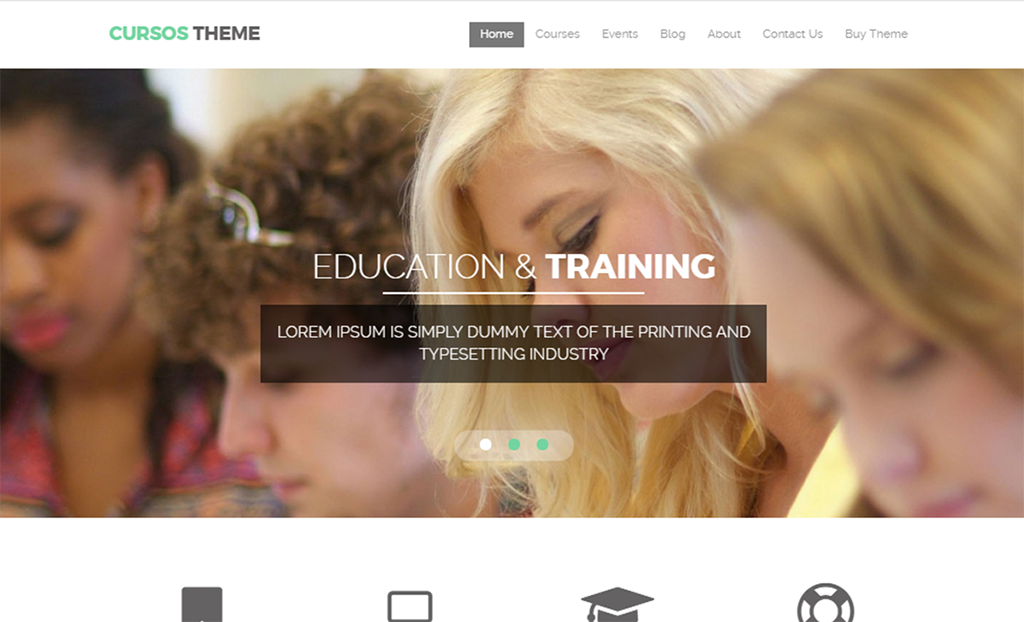
Task: Click the CURSOS THEME logo
Action: tap(184, 33)
